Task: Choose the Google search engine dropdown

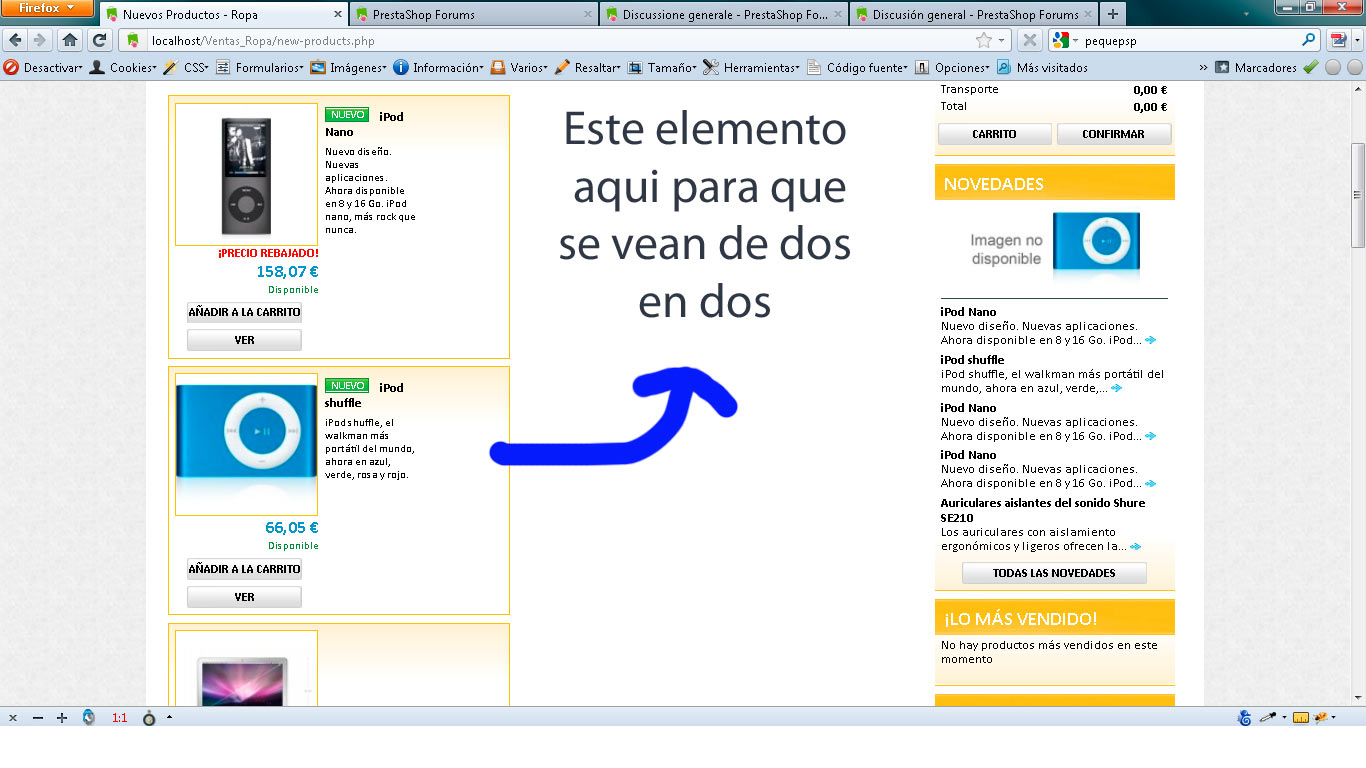Action: (1065, 40)
